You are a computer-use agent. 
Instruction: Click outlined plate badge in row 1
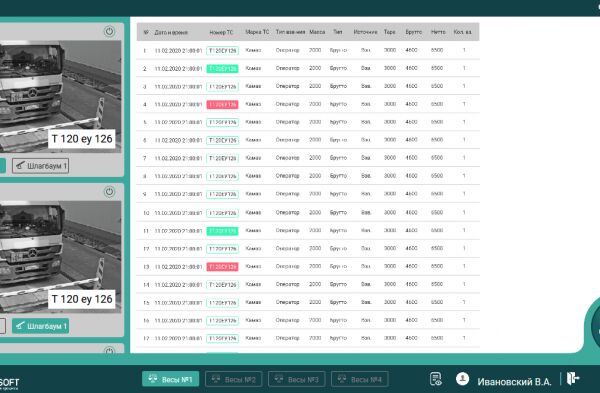coord(222,51)
